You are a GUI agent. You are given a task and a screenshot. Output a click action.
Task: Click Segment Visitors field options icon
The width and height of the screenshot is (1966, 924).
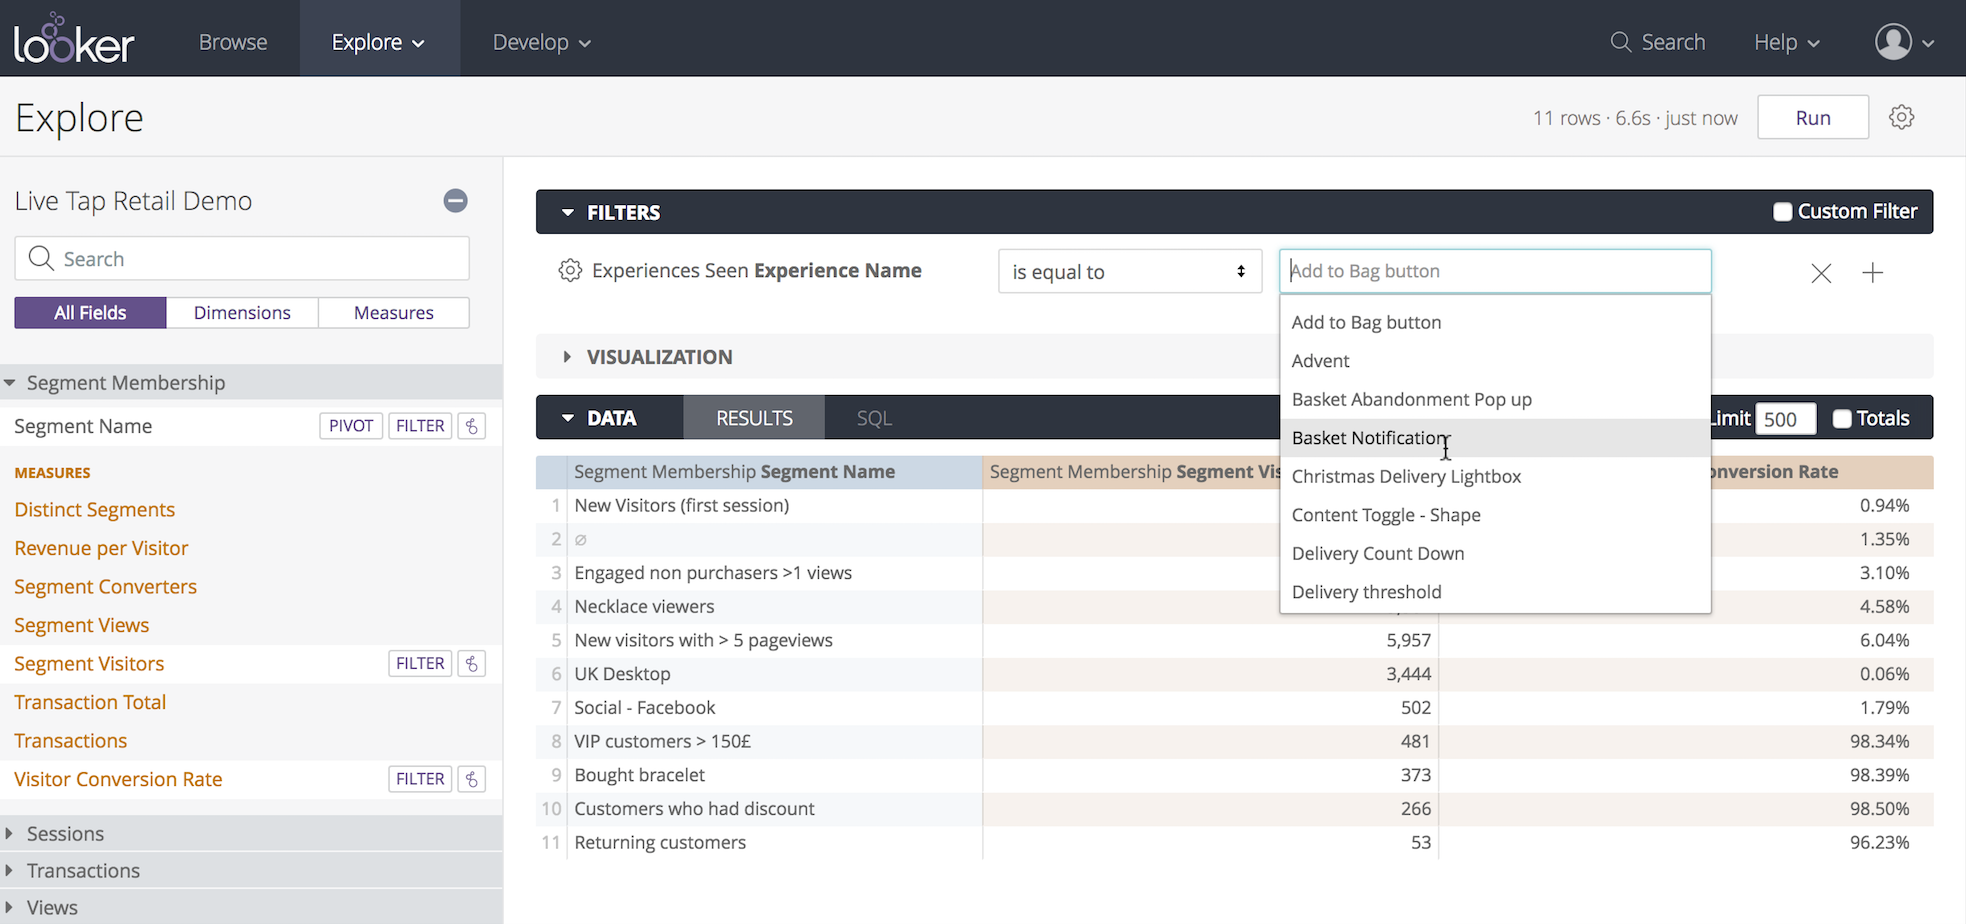[472, 664]
